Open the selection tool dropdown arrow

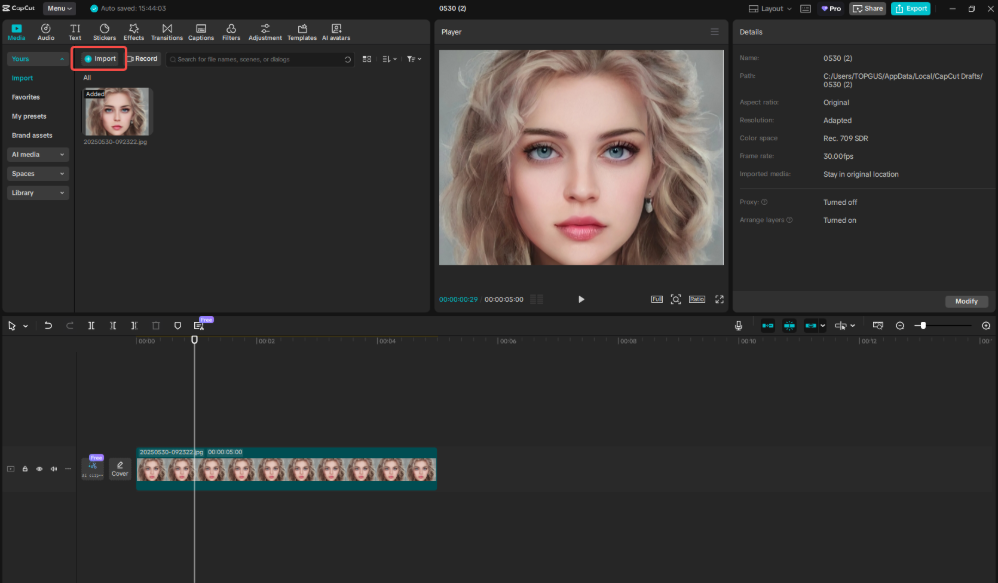pos(25,326)
